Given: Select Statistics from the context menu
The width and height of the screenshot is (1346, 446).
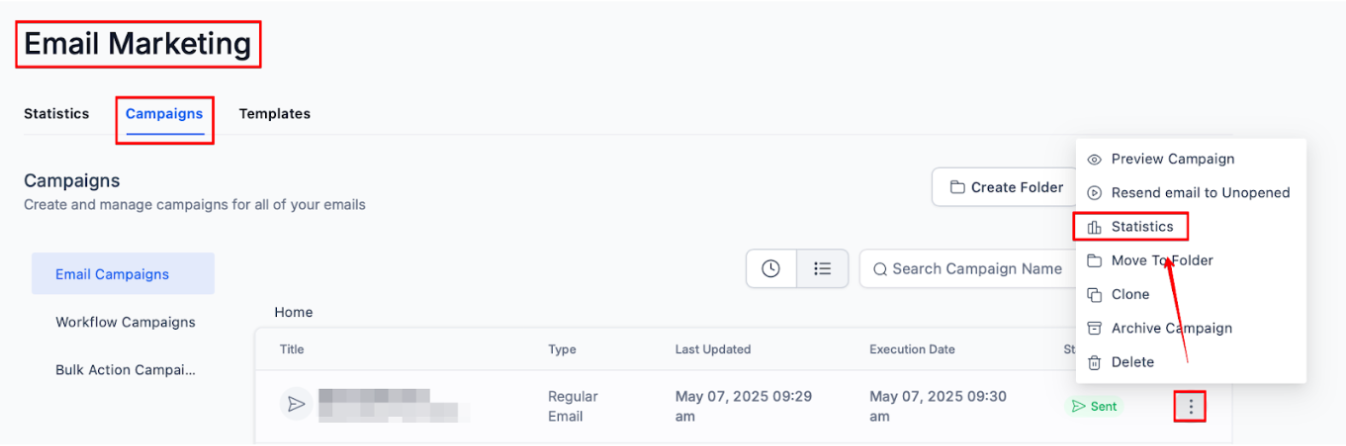Looking at the screenshot, I should 1141,227.
